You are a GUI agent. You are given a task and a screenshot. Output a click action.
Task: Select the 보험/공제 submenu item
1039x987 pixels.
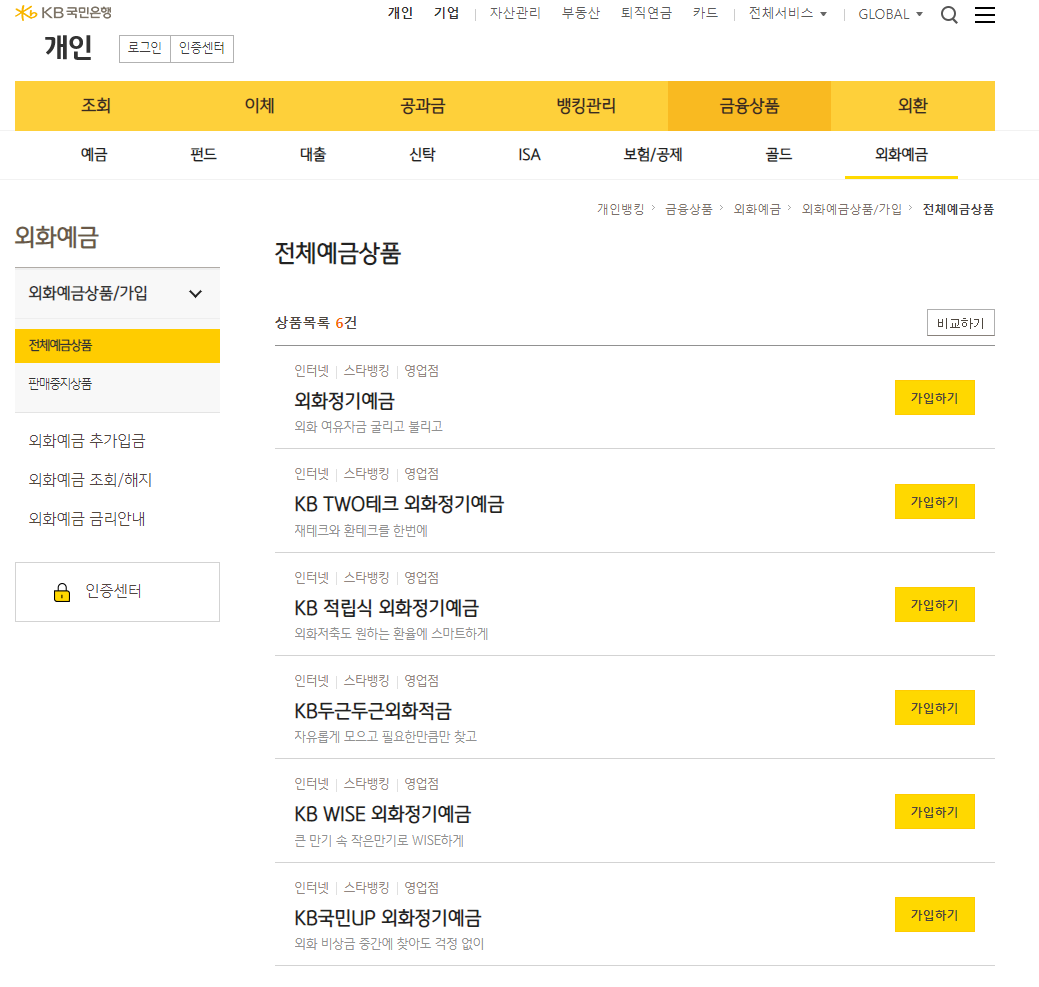click(653, 155)
